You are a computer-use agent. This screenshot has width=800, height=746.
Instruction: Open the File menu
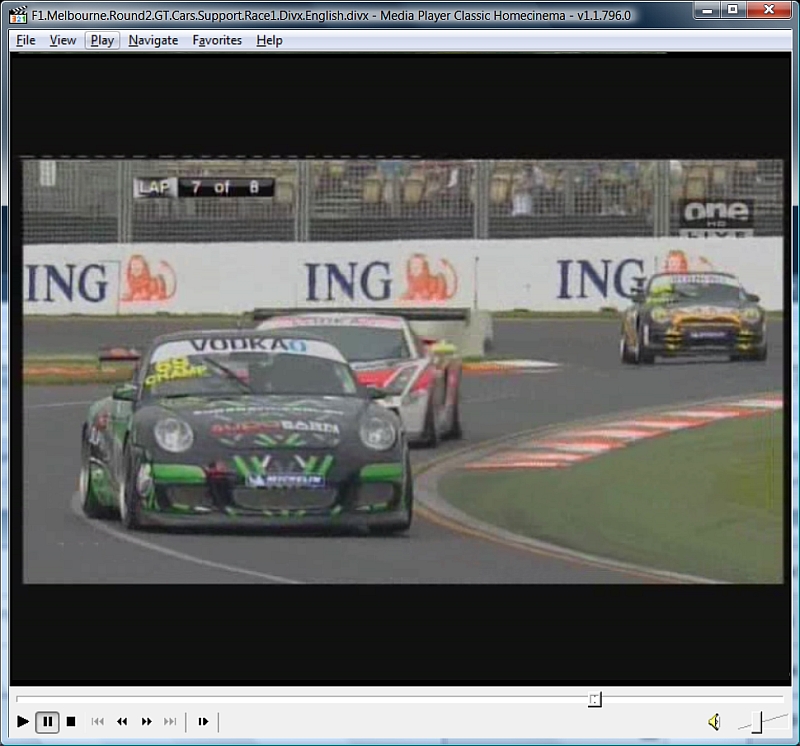26,40
